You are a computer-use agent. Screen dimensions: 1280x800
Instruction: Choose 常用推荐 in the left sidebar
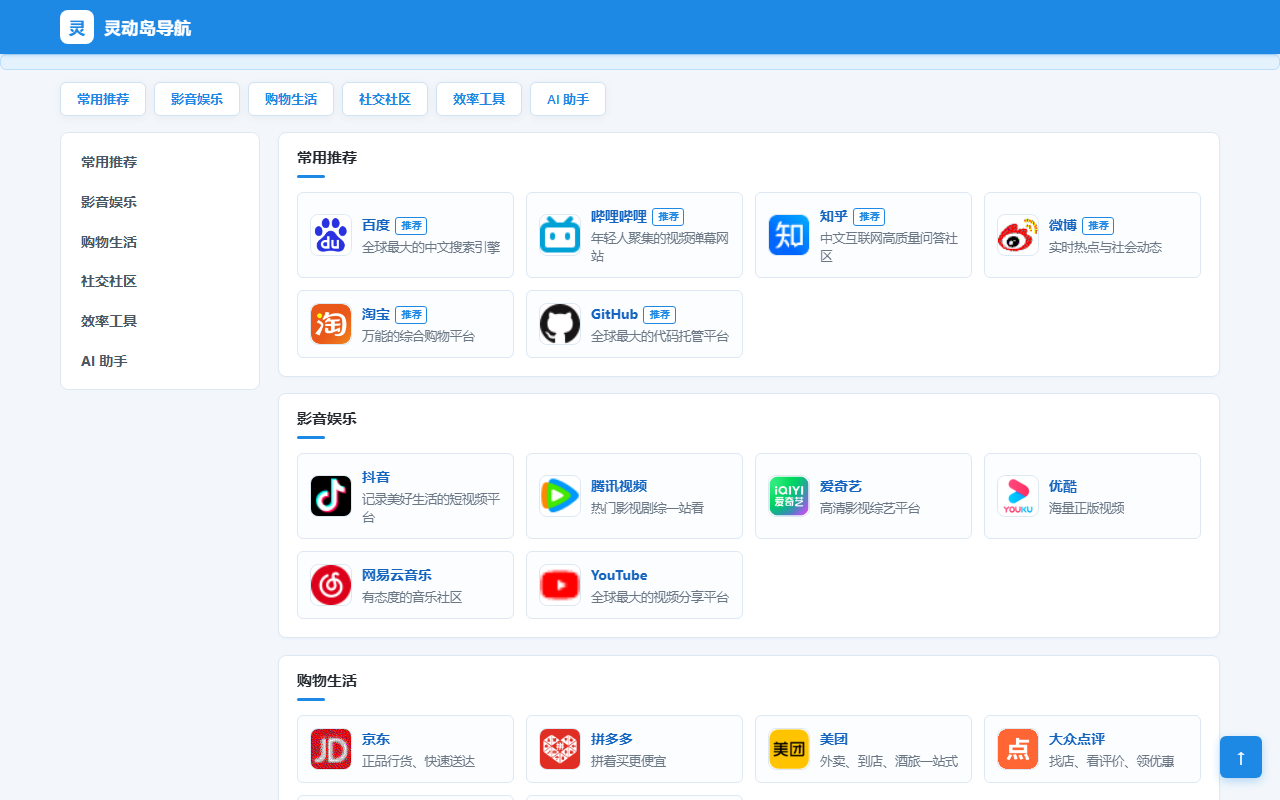[160, 162]
